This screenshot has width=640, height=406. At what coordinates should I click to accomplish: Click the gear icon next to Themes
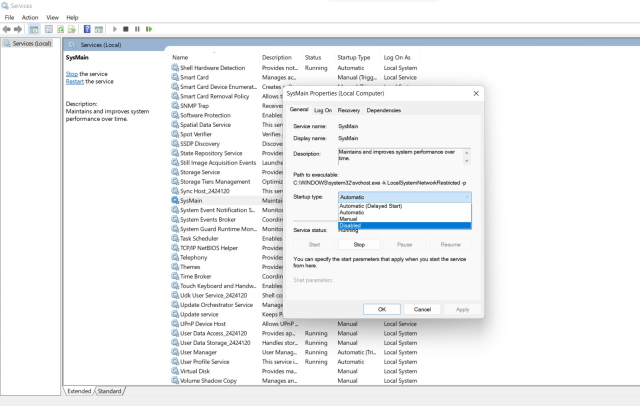pos(175,267)
